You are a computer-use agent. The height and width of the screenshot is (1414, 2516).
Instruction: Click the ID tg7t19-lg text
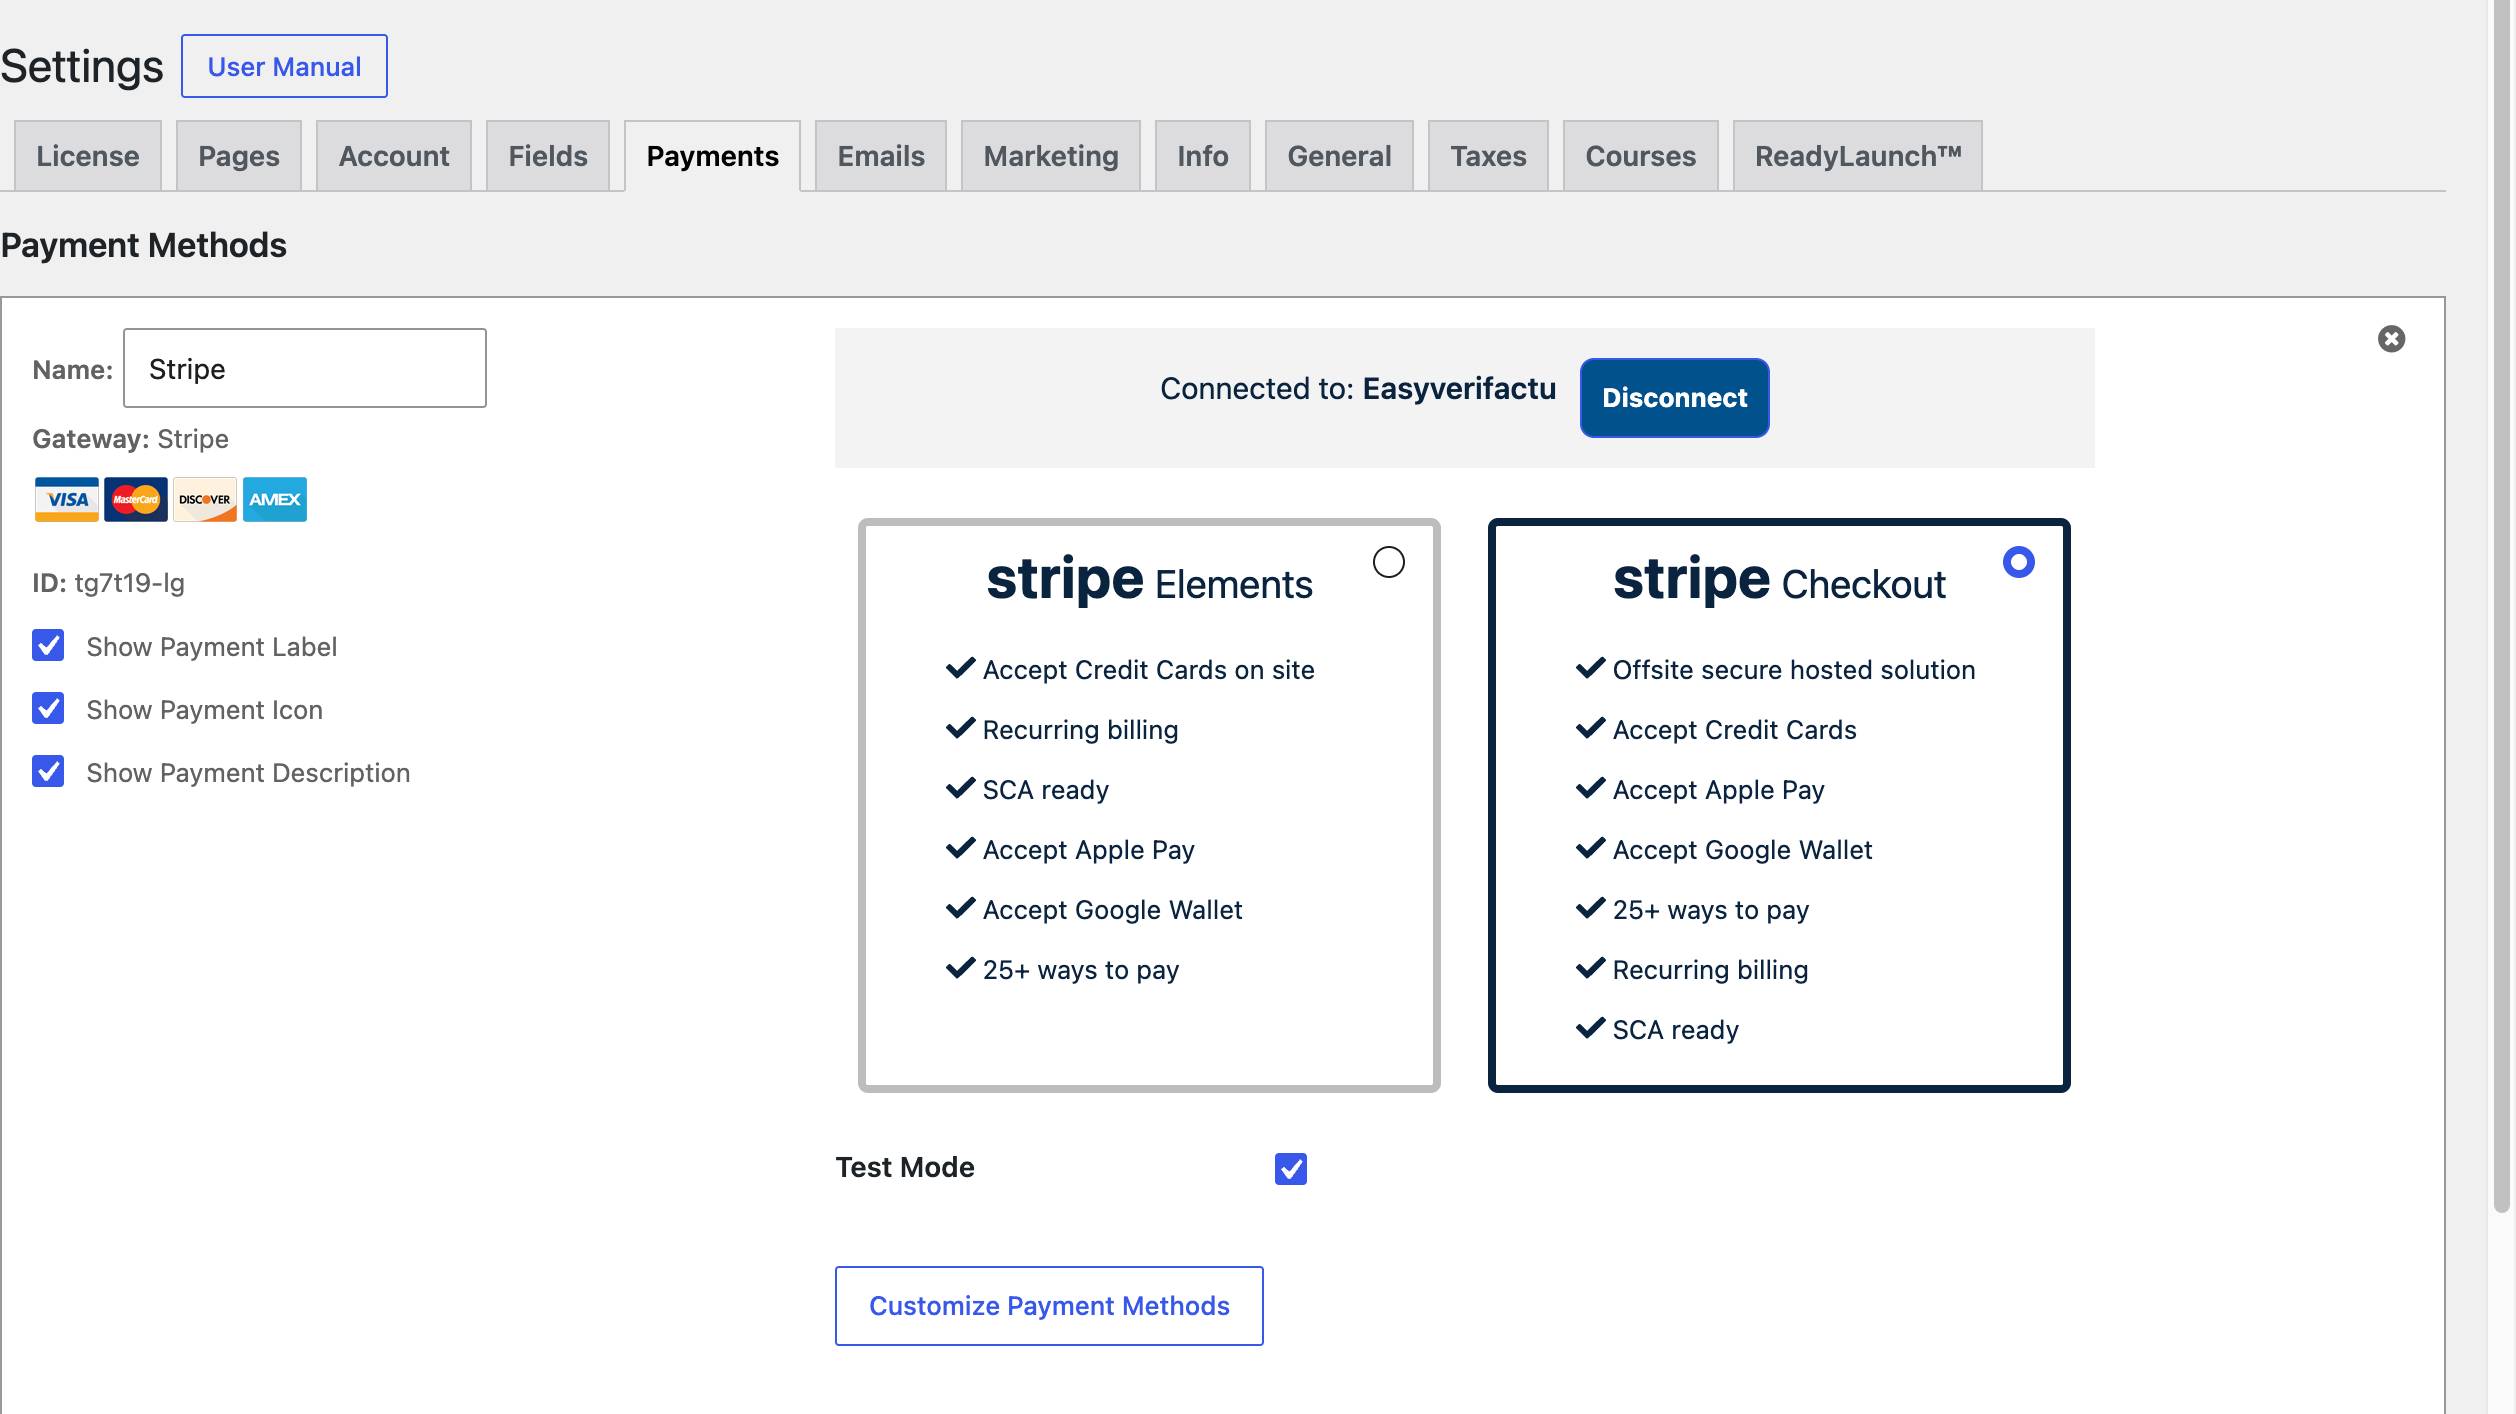[x=108, y=583]
